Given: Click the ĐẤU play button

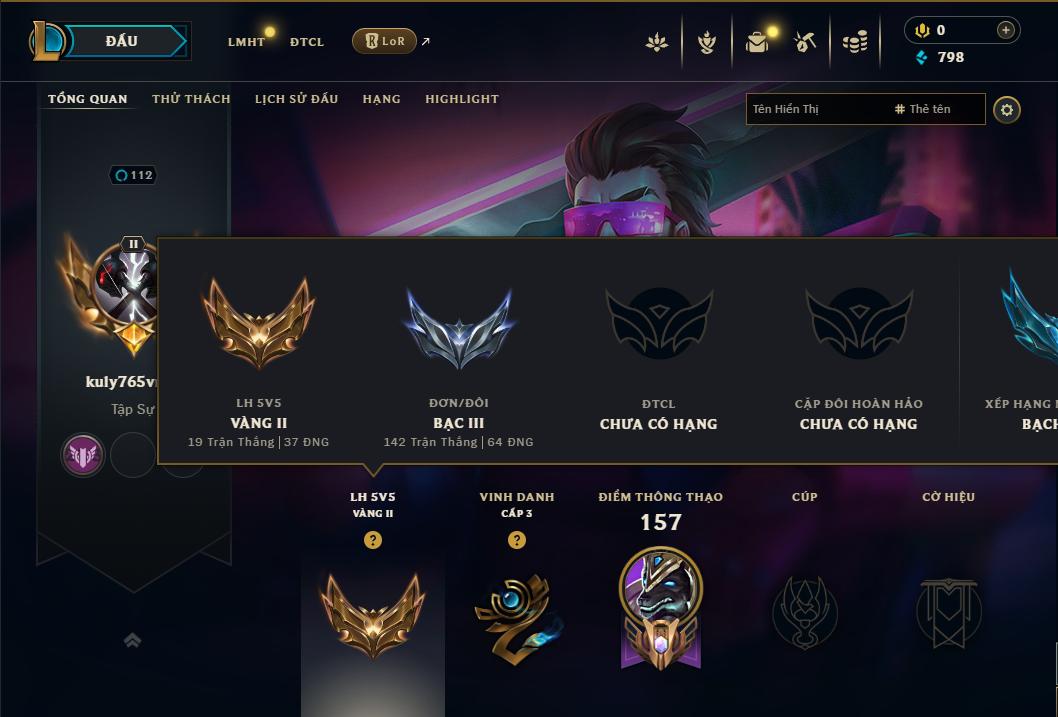Looking at the screenshot, I should (x=121, y=41).
